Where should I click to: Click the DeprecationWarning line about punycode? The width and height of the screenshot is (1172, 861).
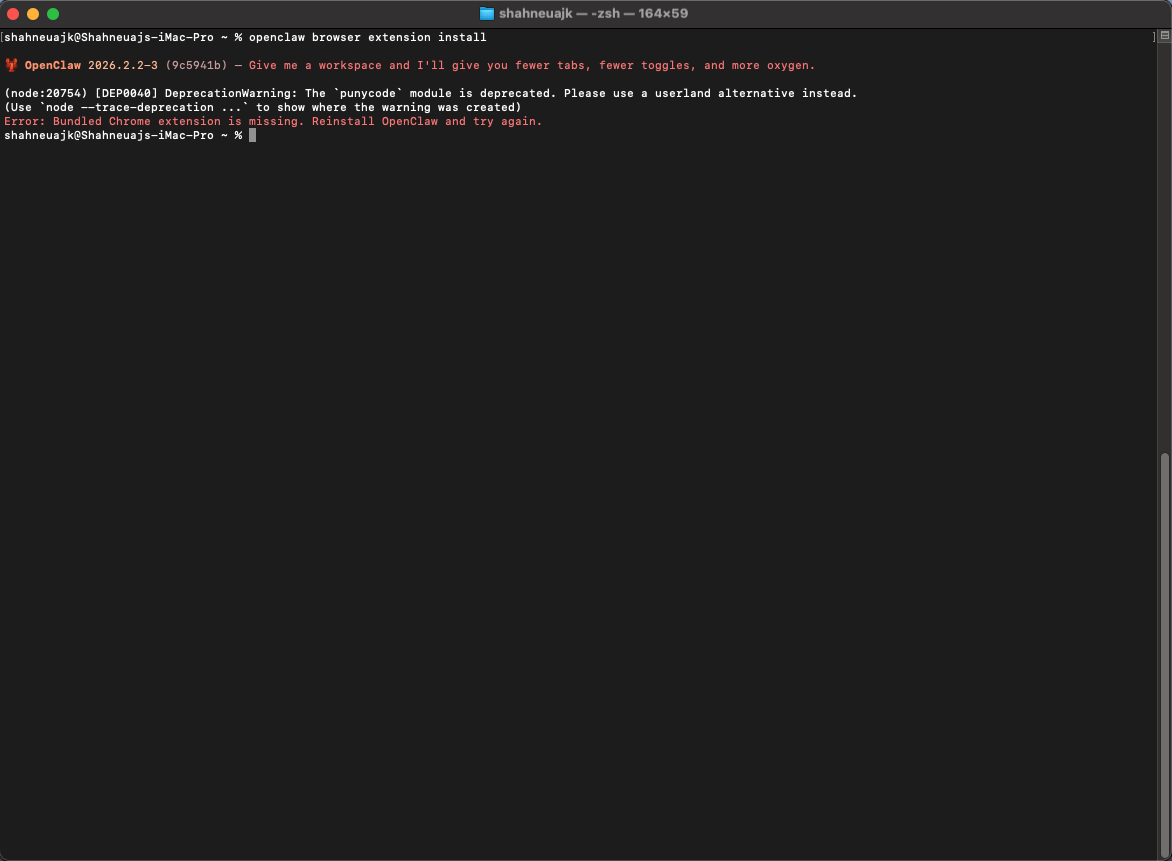pos(430,93)
